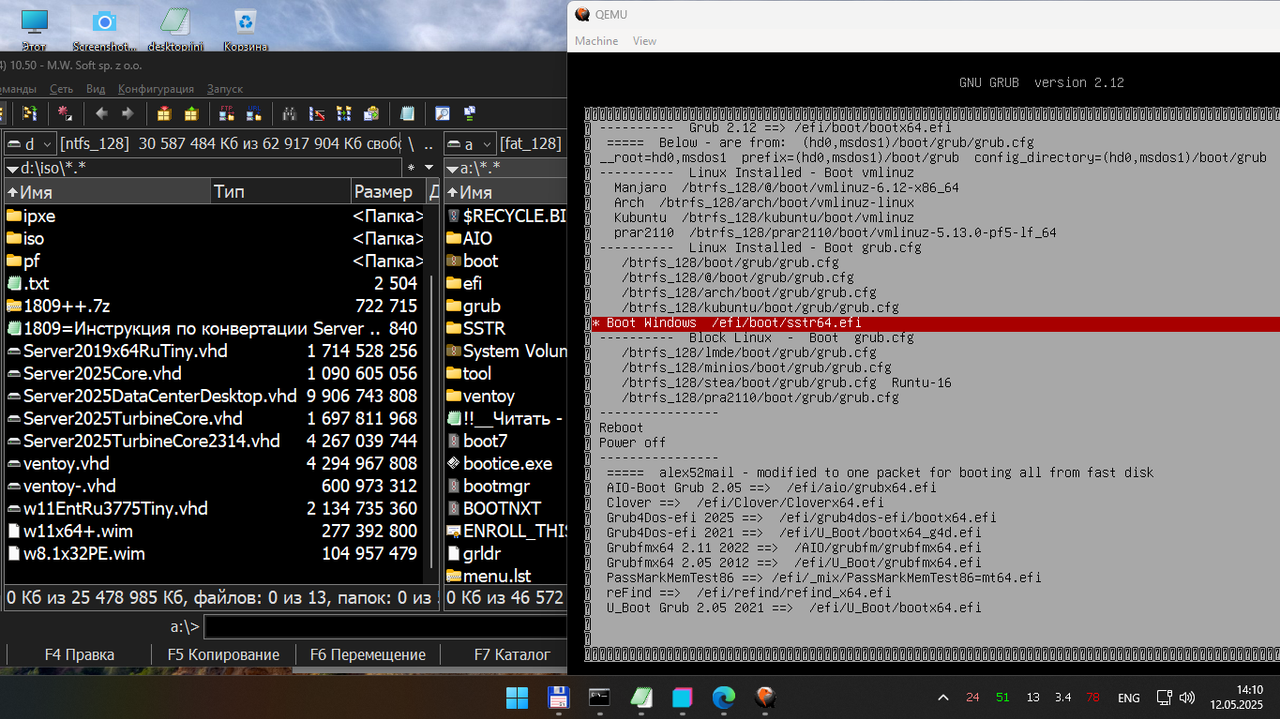This screenshot has height=719, width=1280.
Task: Click the multi-rename tool toolbar icon
Action: pos(317,113)
